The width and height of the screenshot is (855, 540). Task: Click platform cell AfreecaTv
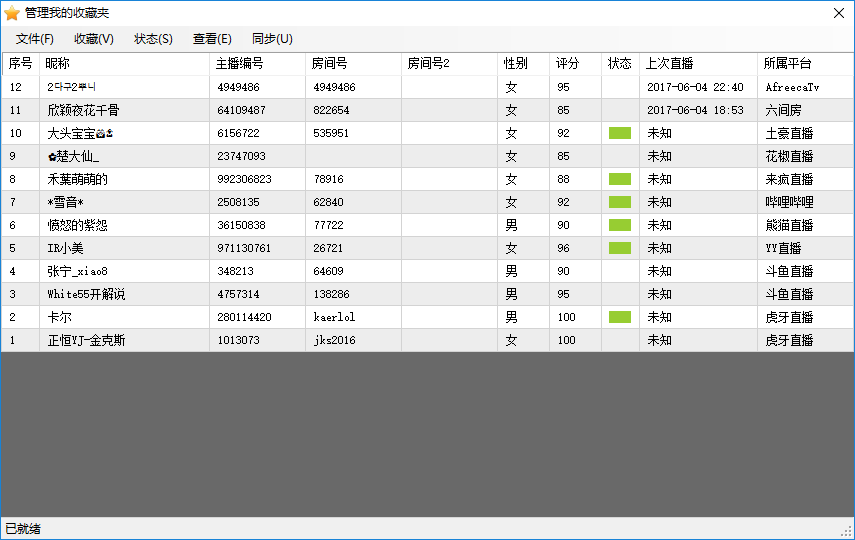792,87
